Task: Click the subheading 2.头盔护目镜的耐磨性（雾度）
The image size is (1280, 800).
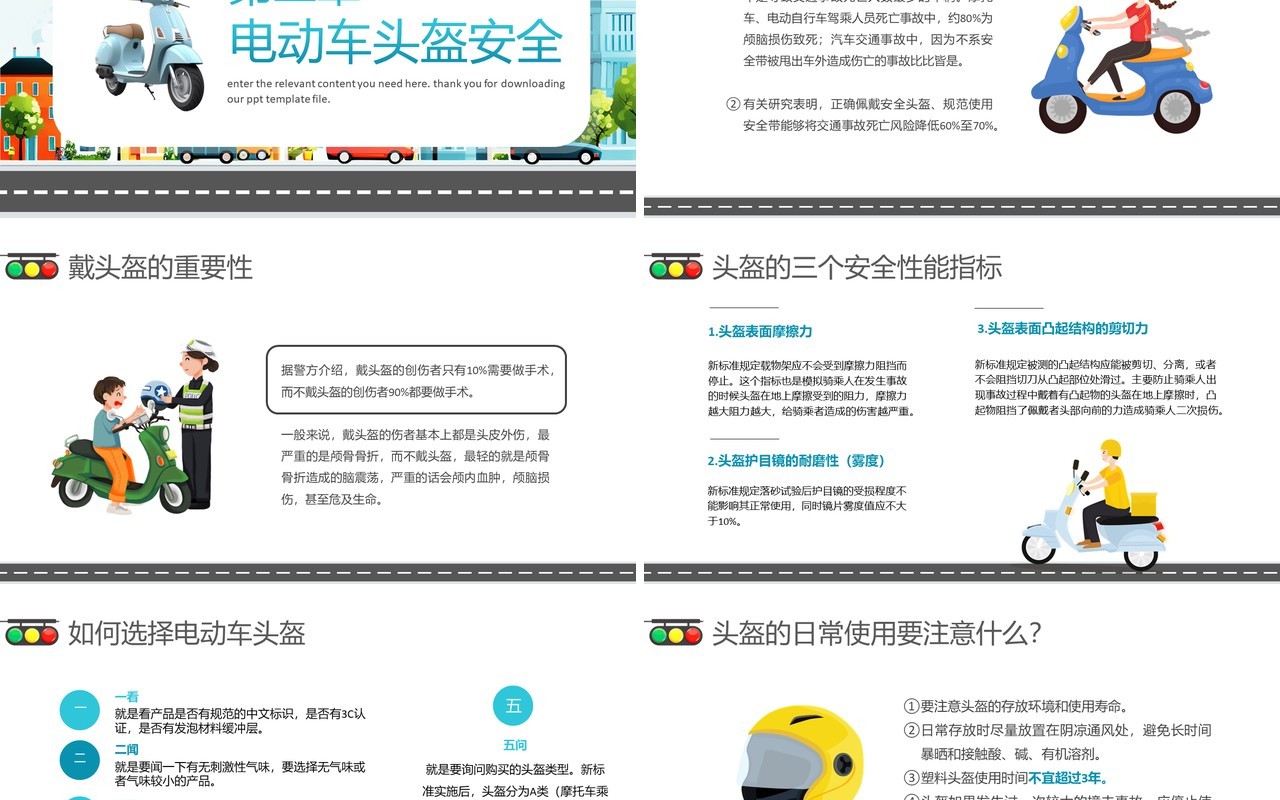Action: [797, 461]
